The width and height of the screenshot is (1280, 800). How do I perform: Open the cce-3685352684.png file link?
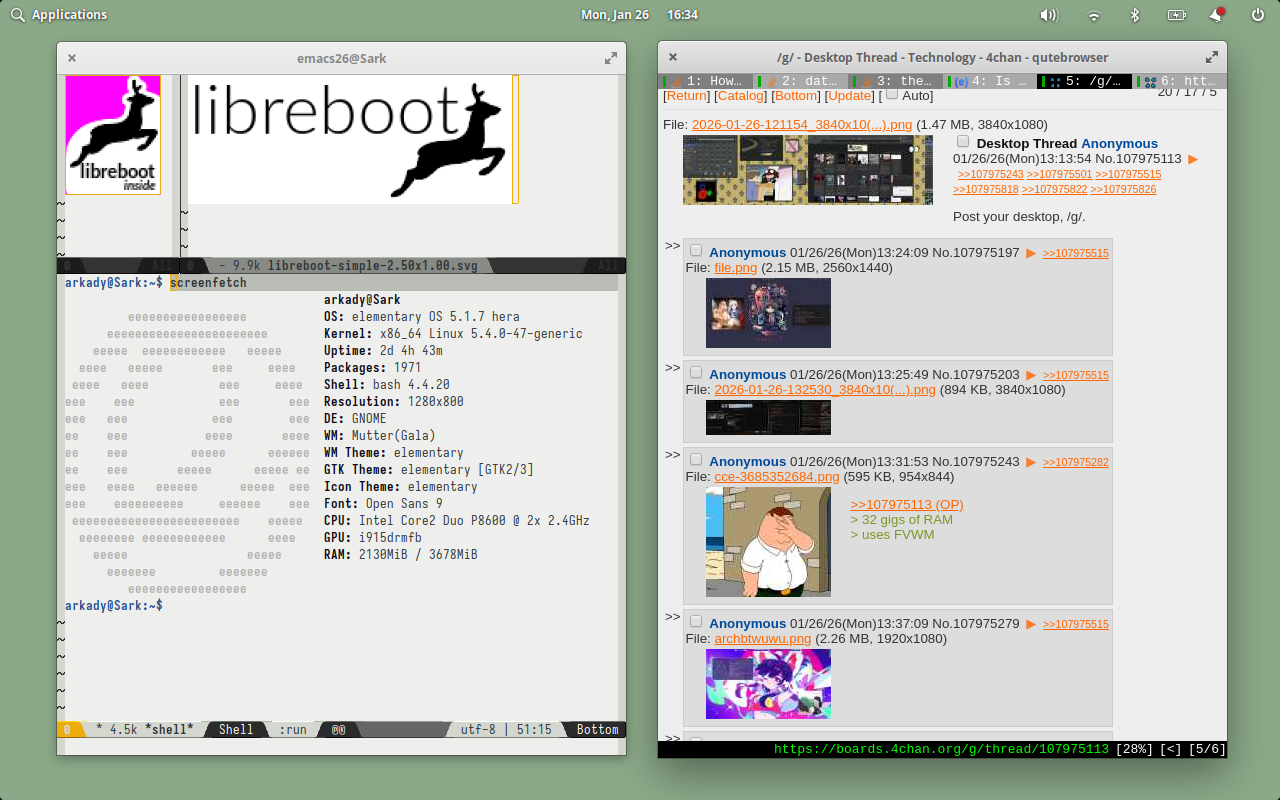pyautogui.click(x=777, y=477)
